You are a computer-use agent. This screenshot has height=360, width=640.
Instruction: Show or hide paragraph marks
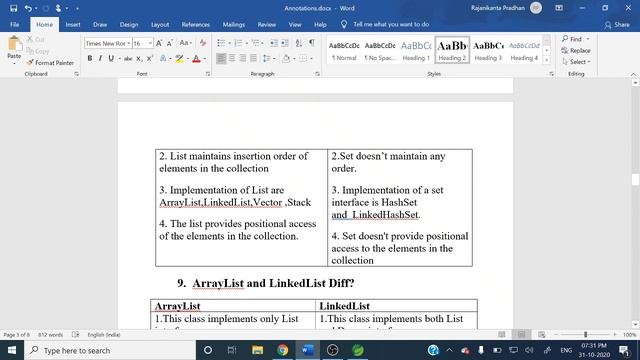312,43
